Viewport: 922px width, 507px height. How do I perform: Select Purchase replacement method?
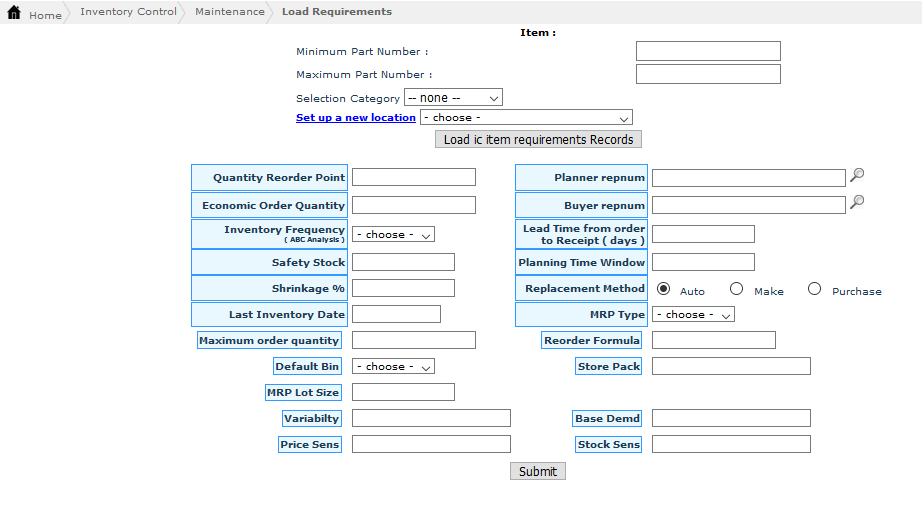(815, 289)
